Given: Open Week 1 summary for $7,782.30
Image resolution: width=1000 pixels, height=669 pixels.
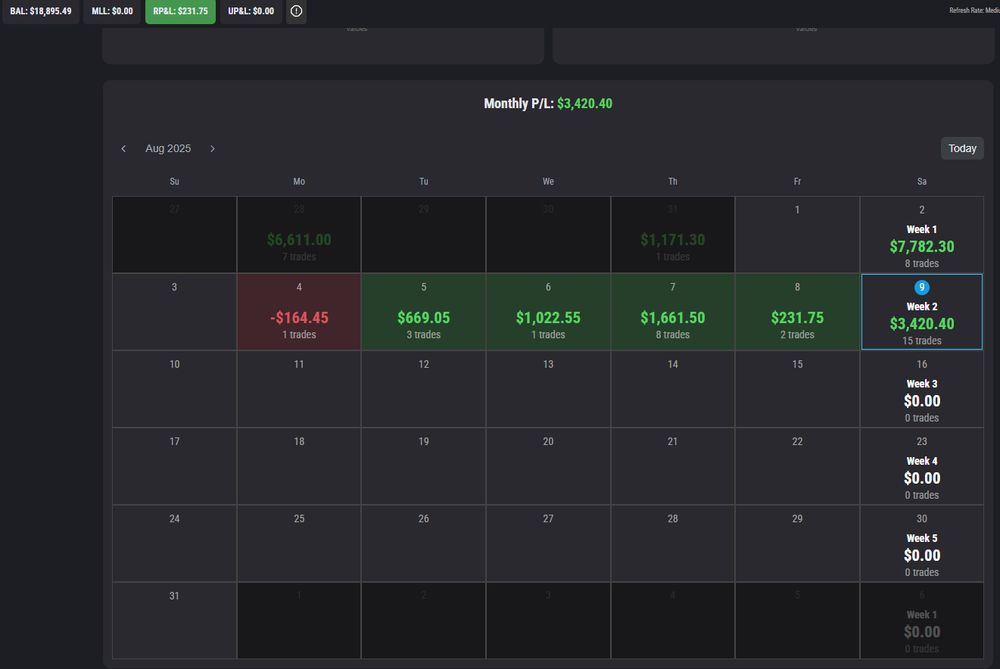Looking at the screenshot, I should tap(922, 235).
